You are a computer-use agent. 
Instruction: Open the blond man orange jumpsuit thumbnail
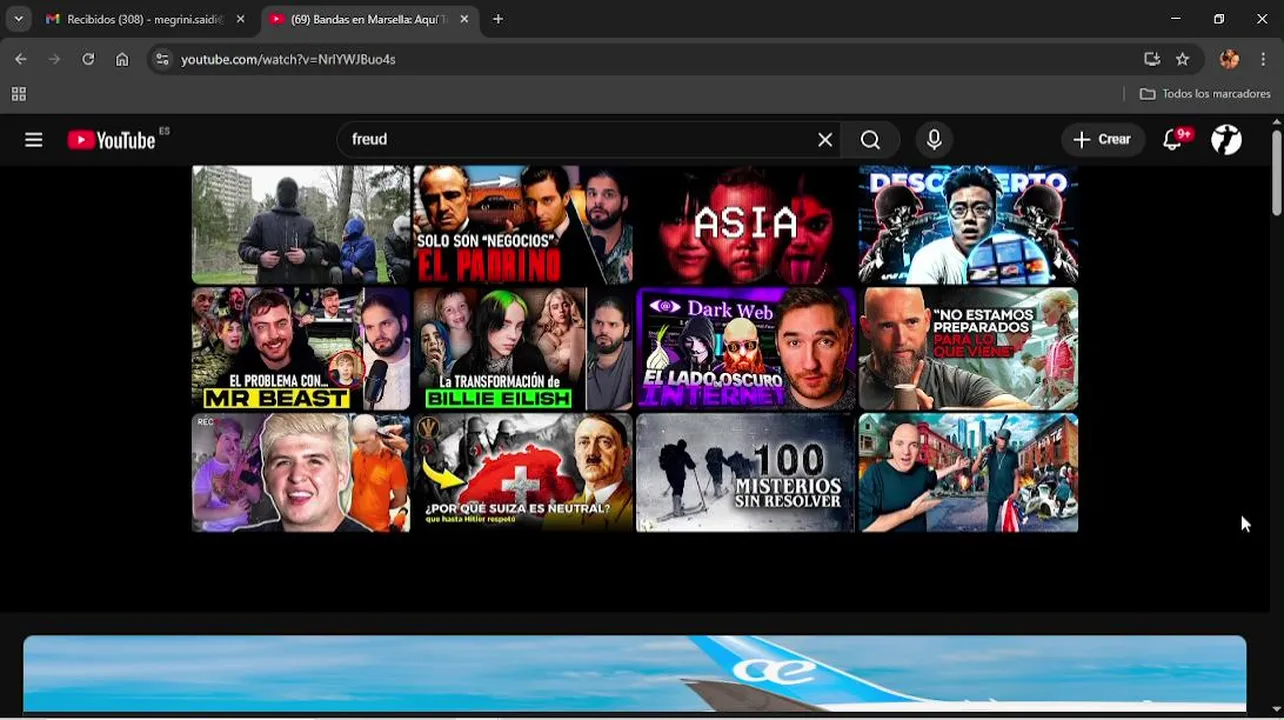(301, 472)
